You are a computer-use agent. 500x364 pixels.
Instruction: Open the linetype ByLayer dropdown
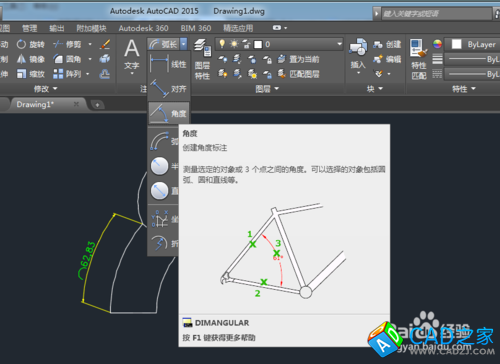[473, 74]
